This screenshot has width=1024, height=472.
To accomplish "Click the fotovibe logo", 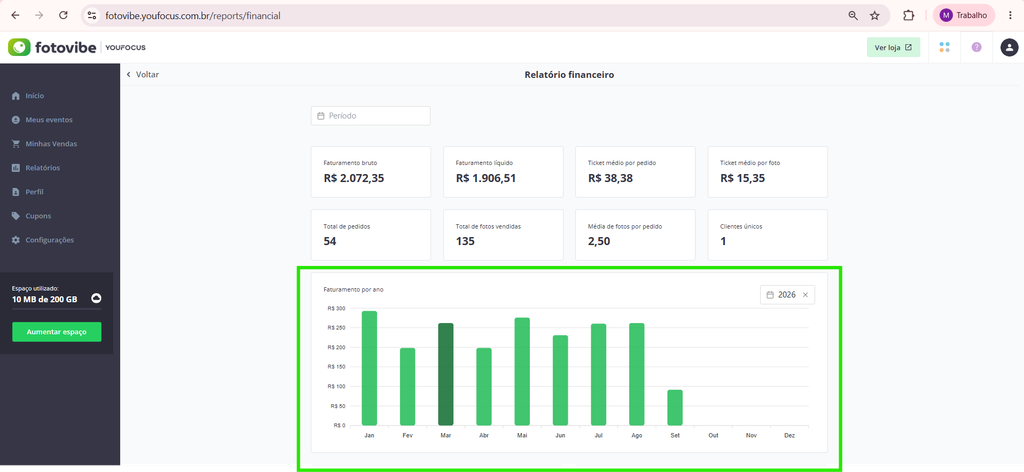I will tap(52, 47).
